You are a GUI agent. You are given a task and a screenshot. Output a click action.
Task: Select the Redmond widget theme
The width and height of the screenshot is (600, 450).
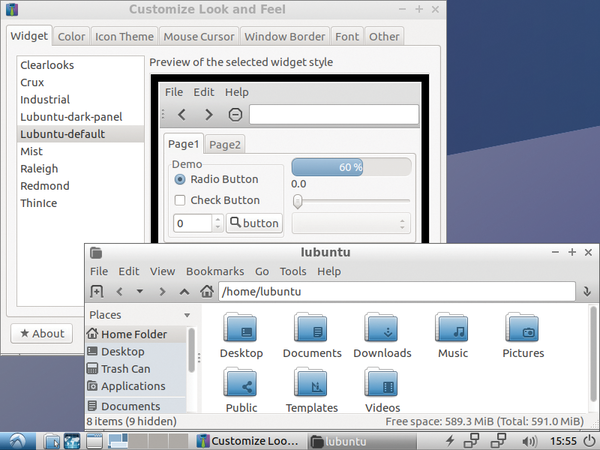pyautogui.click(x=80, y=186)
